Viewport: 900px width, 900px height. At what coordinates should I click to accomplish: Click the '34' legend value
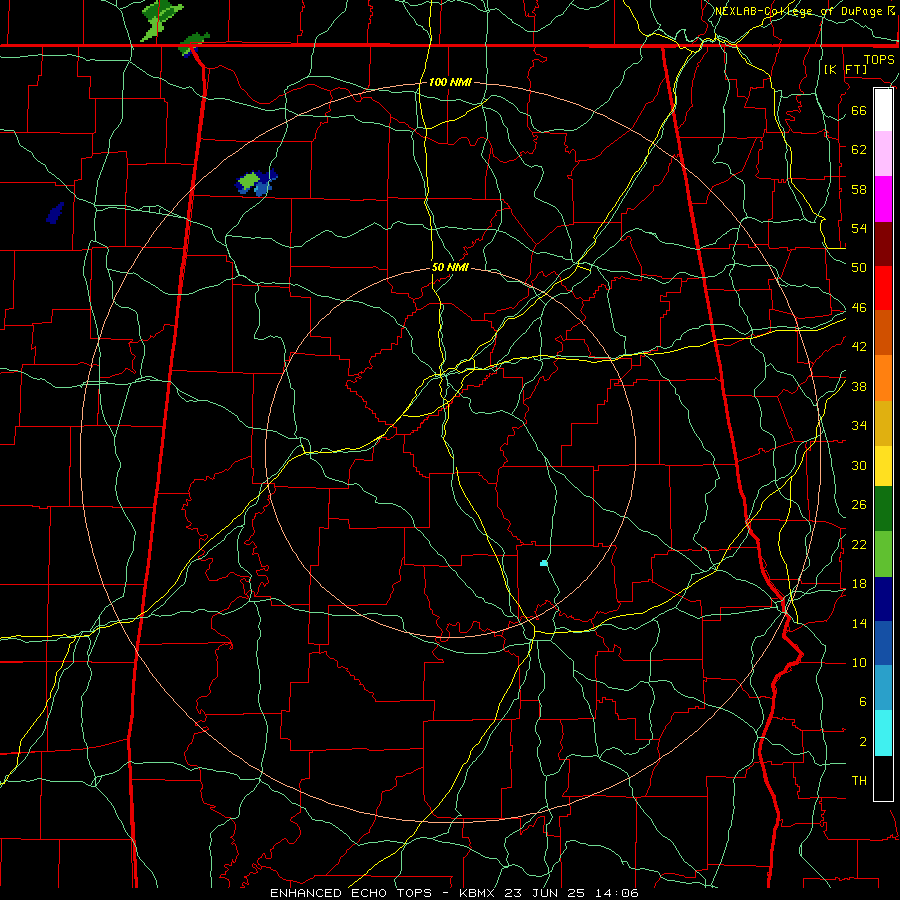859,425
